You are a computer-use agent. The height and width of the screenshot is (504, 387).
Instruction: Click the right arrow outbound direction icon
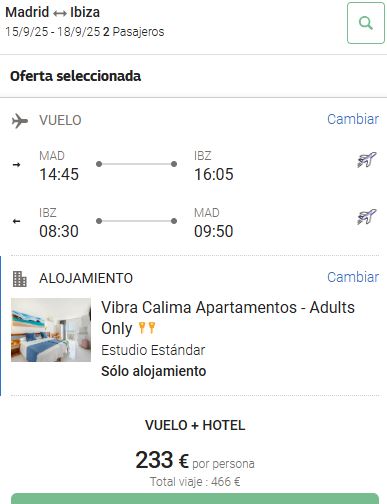(16, 164)
